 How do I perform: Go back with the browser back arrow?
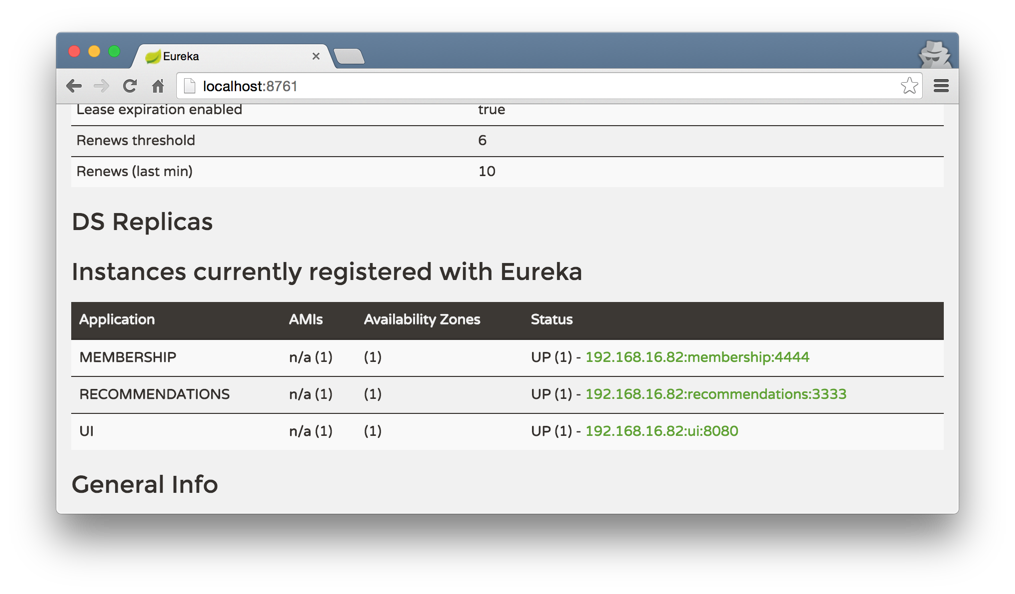pos(74,86)
